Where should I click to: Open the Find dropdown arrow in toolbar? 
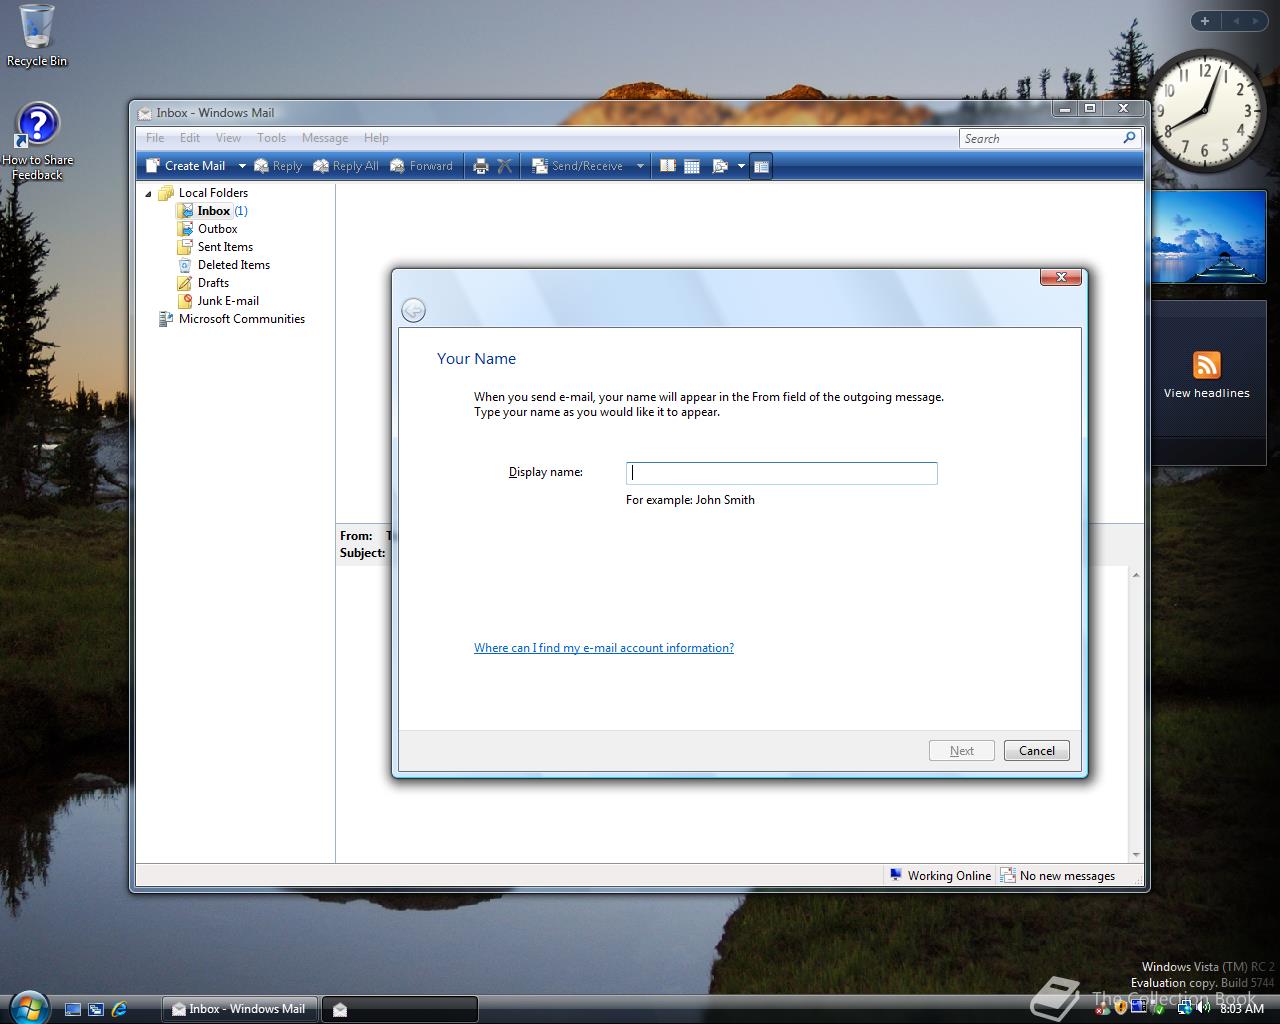point(741,166)
